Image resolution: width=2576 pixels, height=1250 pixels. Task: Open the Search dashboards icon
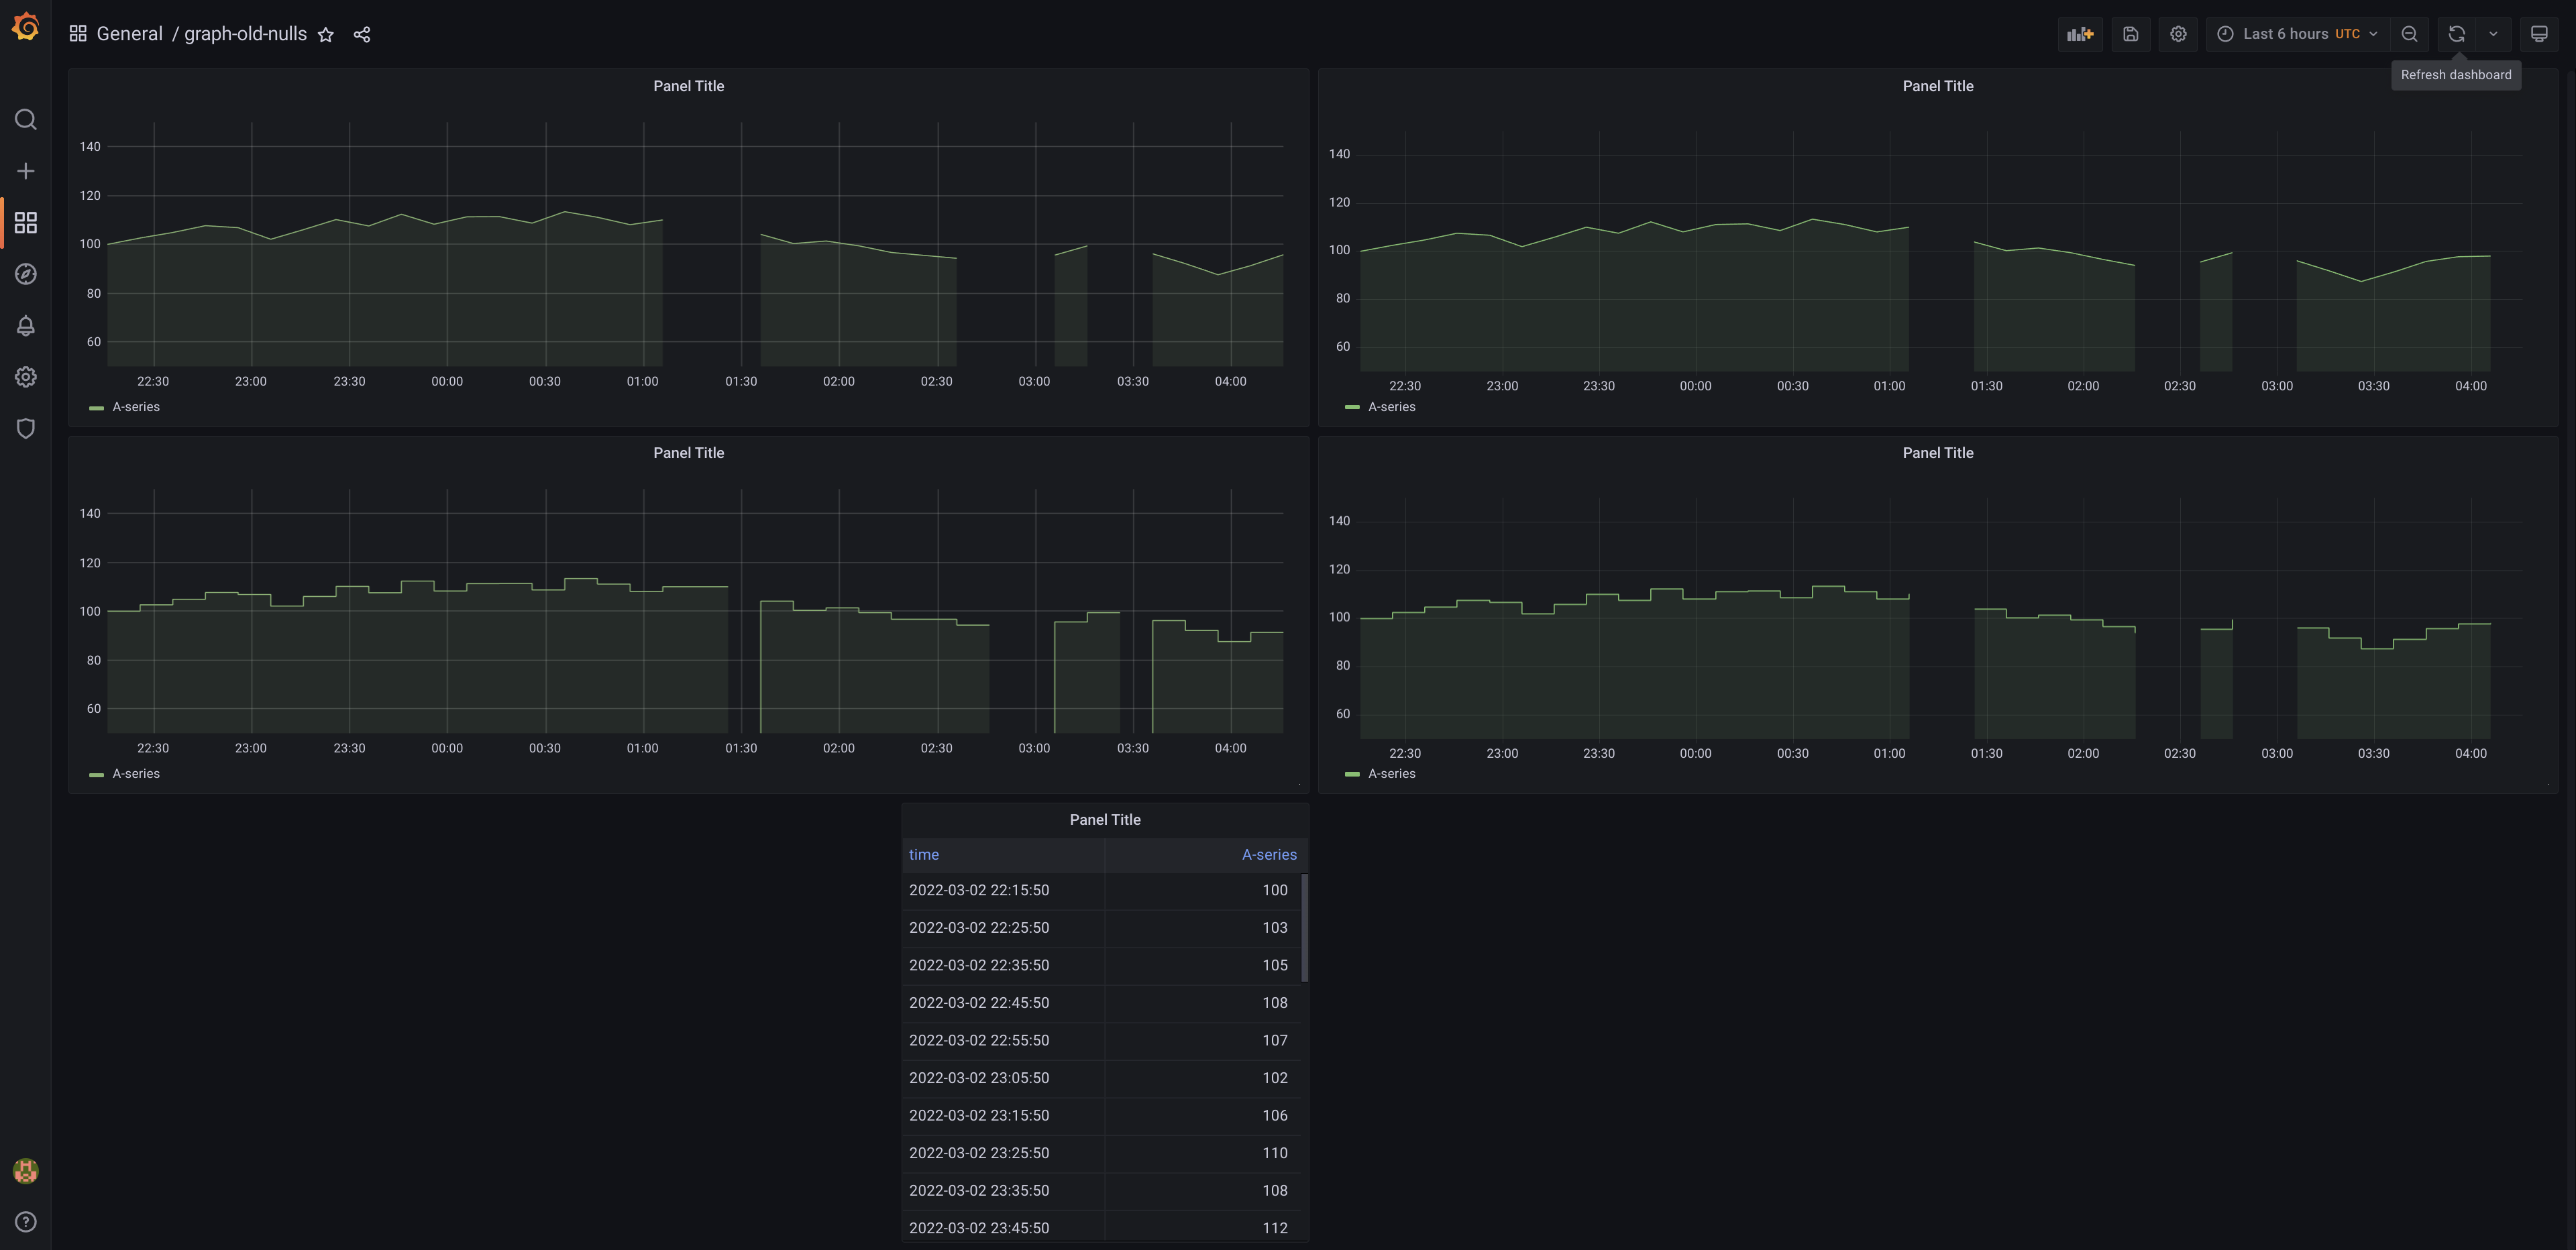tap(25, 119)
